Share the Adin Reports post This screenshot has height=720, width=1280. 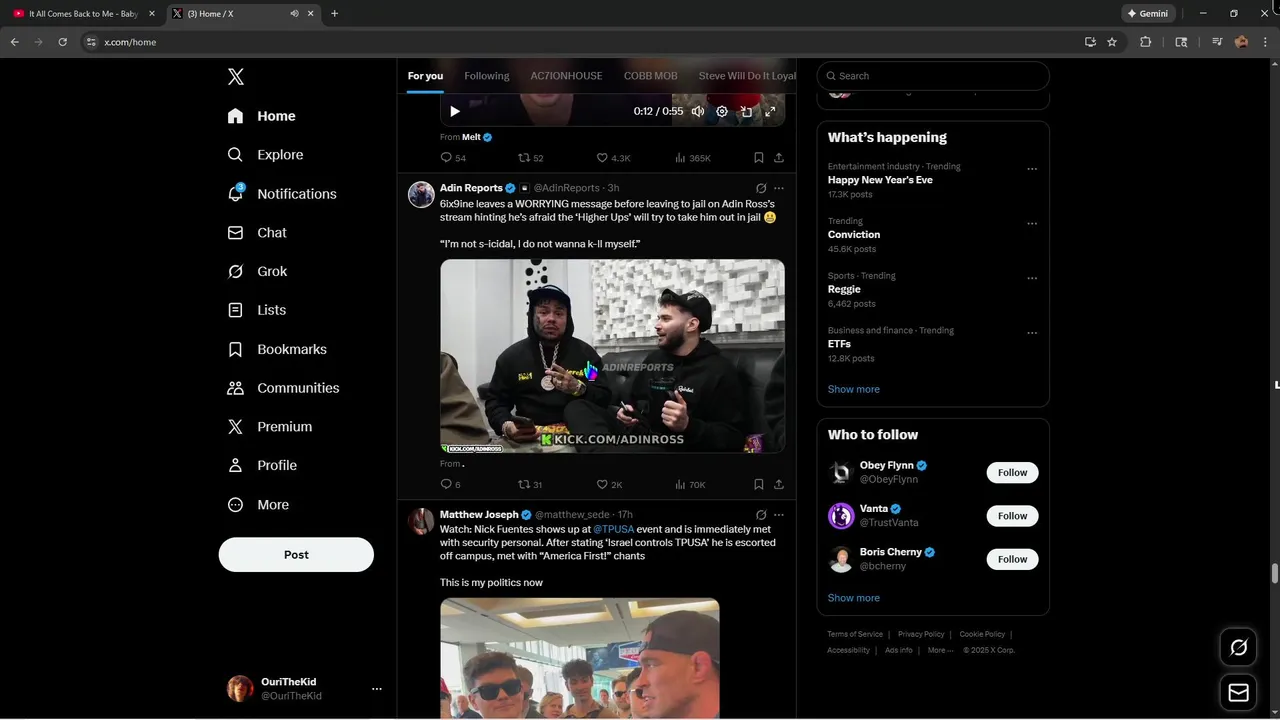pos(779,484)
